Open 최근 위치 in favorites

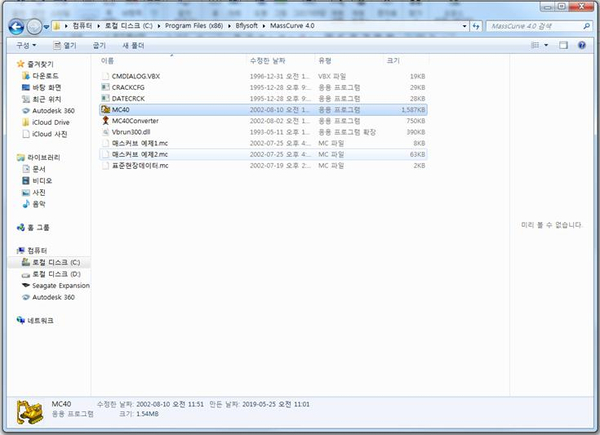tap(47, 99)
